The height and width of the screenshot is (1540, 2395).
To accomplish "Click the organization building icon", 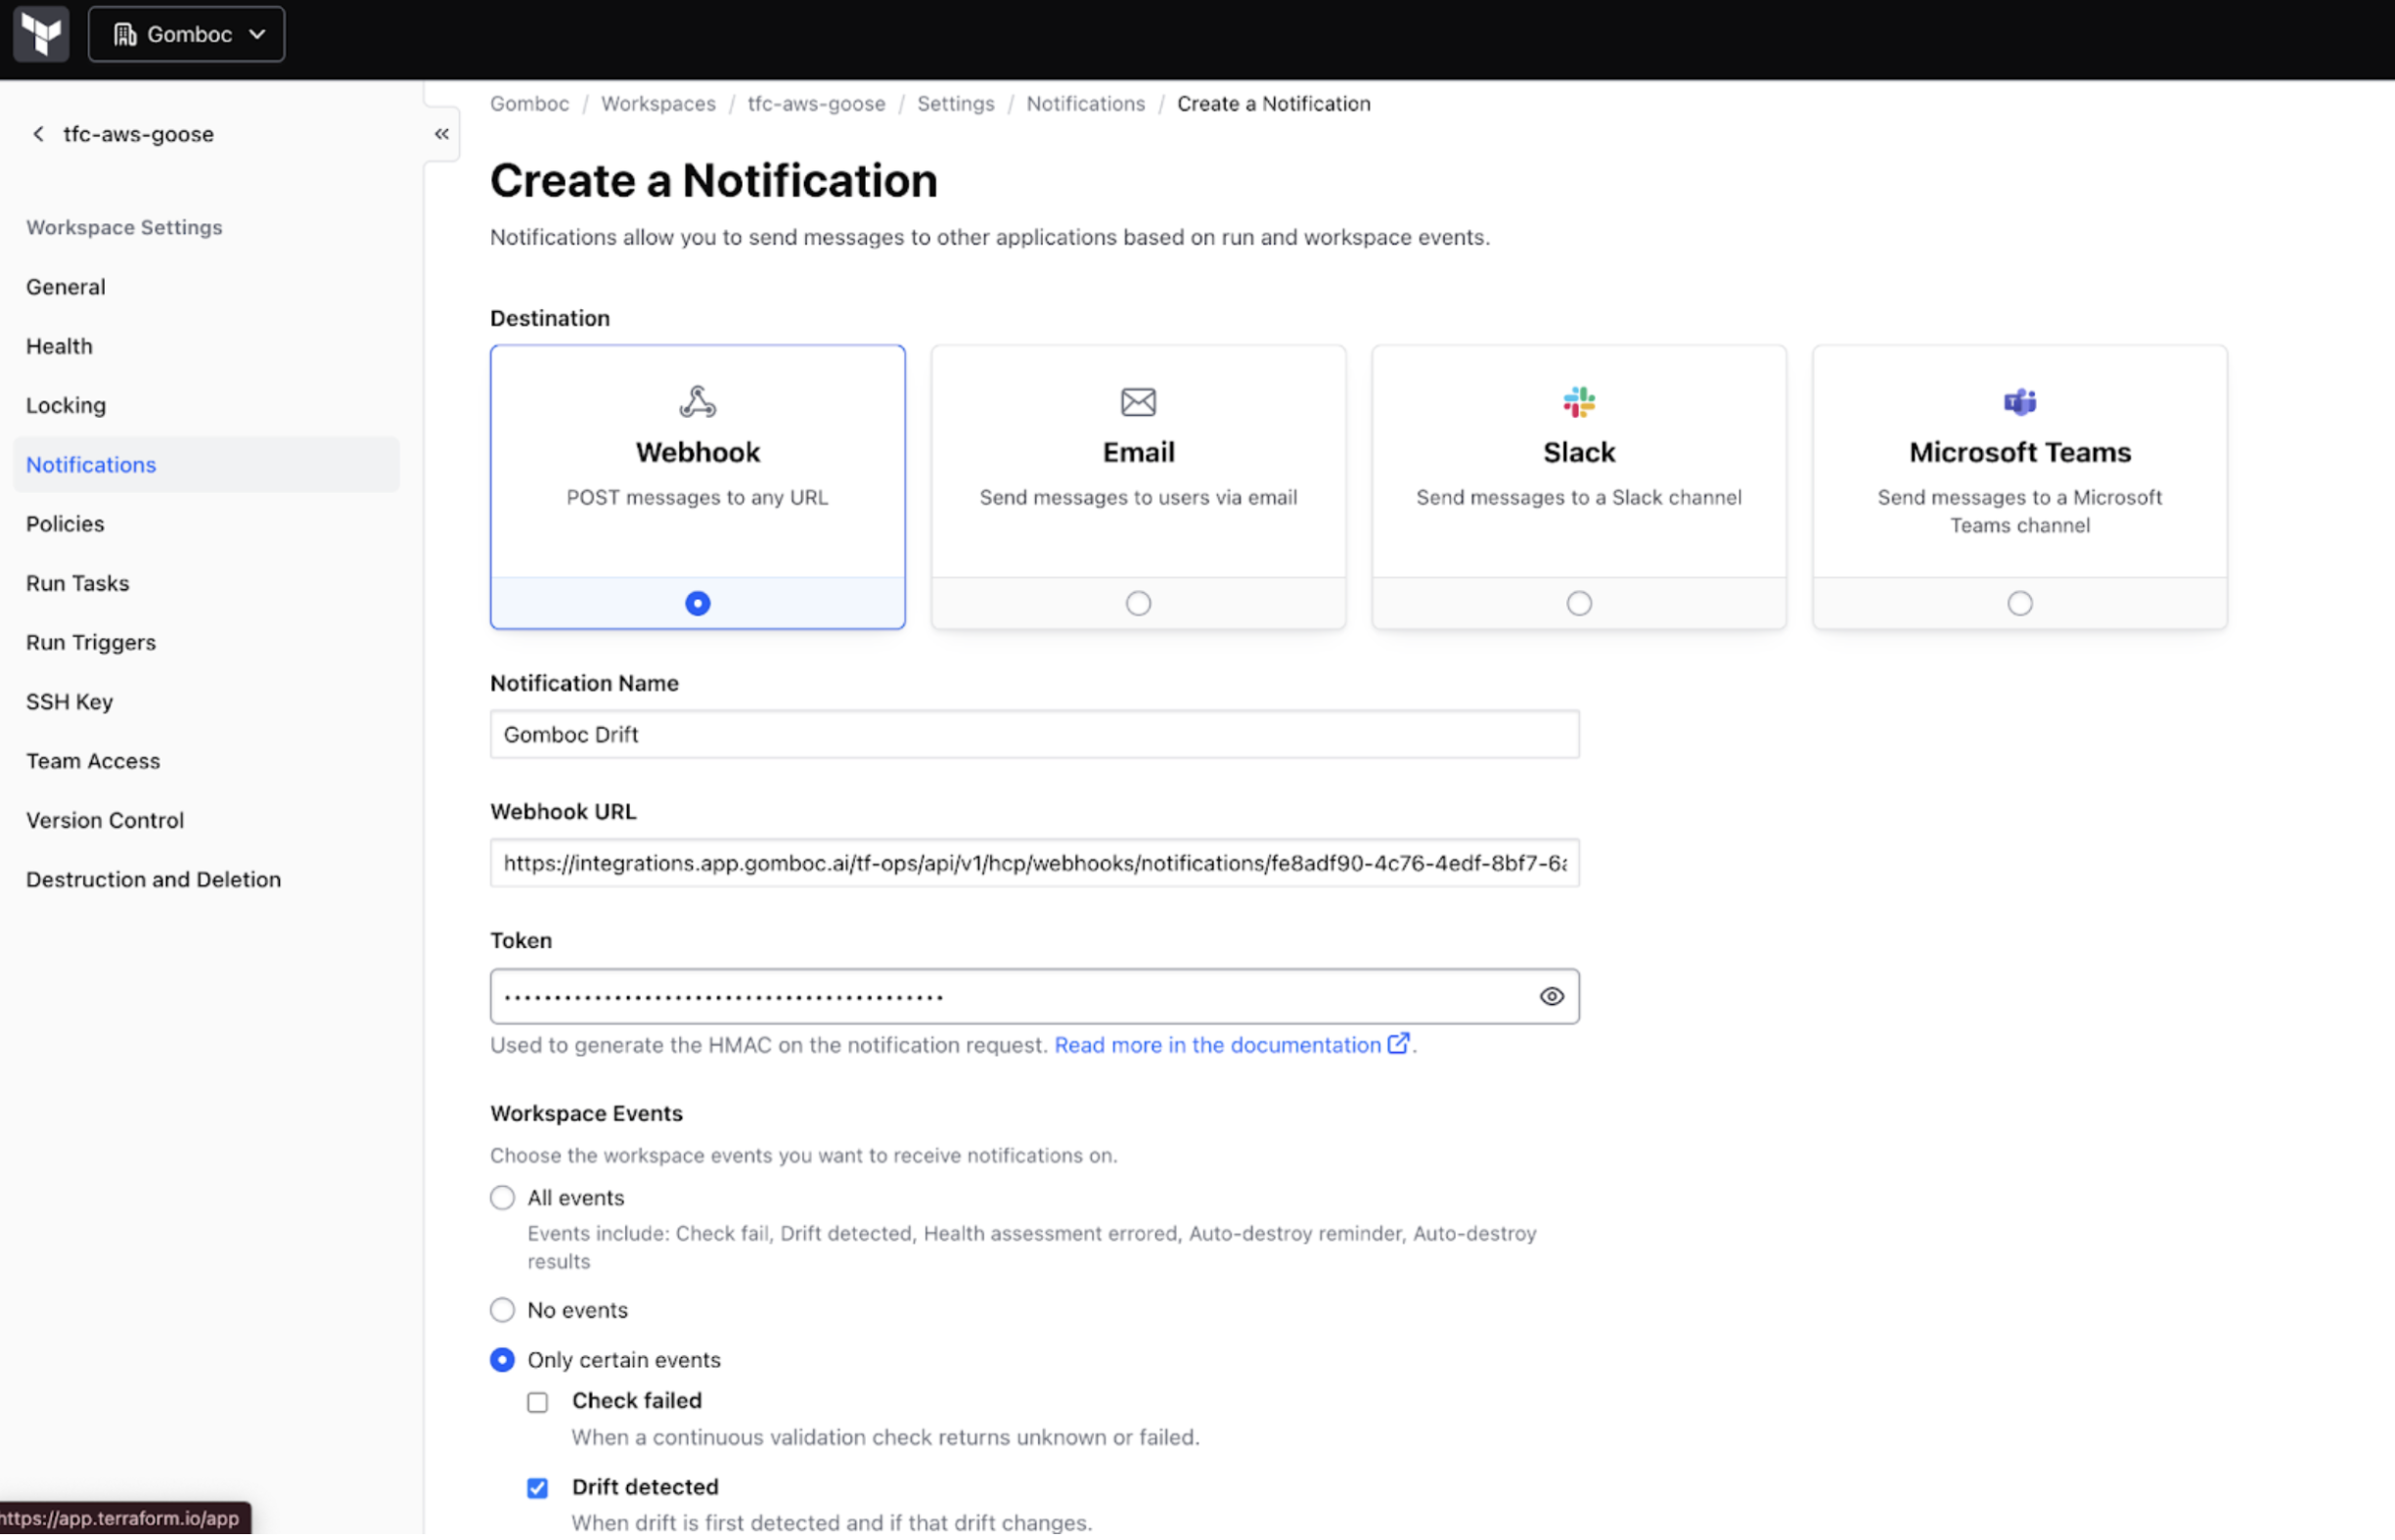I will pos(125,35).
